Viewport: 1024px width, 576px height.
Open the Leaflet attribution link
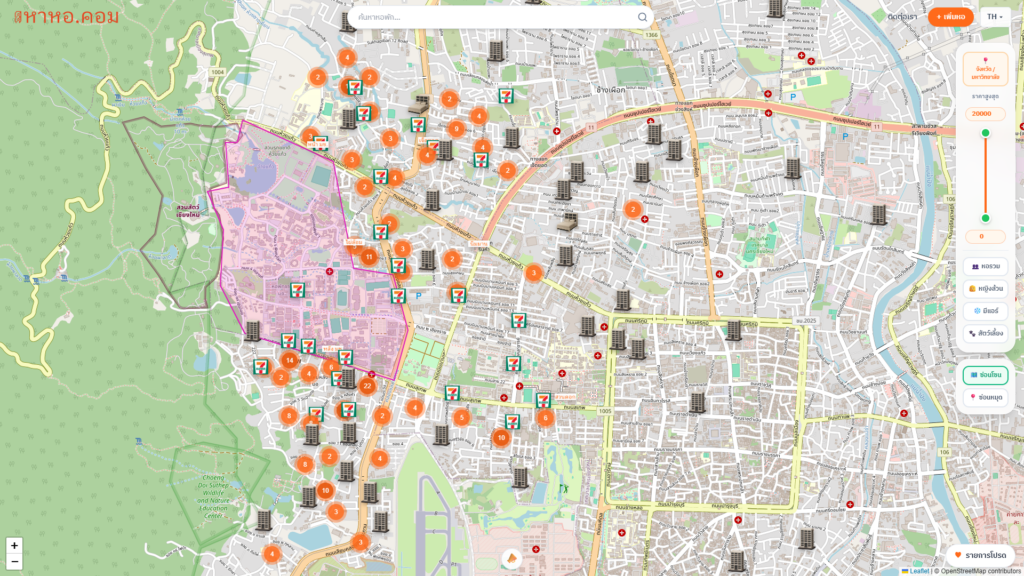coord(916,571)
